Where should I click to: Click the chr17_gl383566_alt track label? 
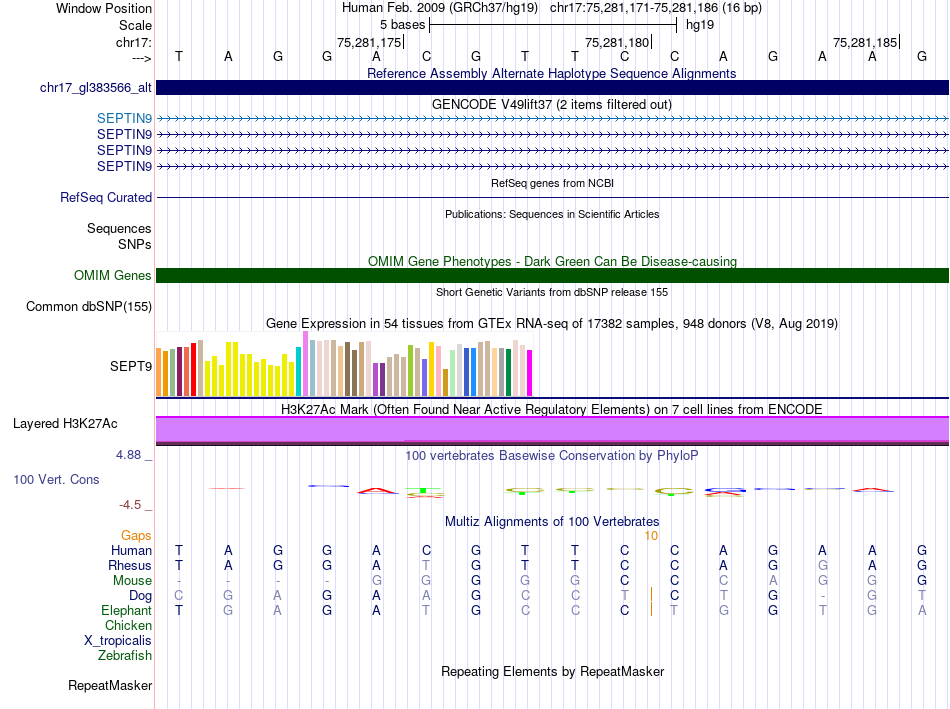[95, 88]
